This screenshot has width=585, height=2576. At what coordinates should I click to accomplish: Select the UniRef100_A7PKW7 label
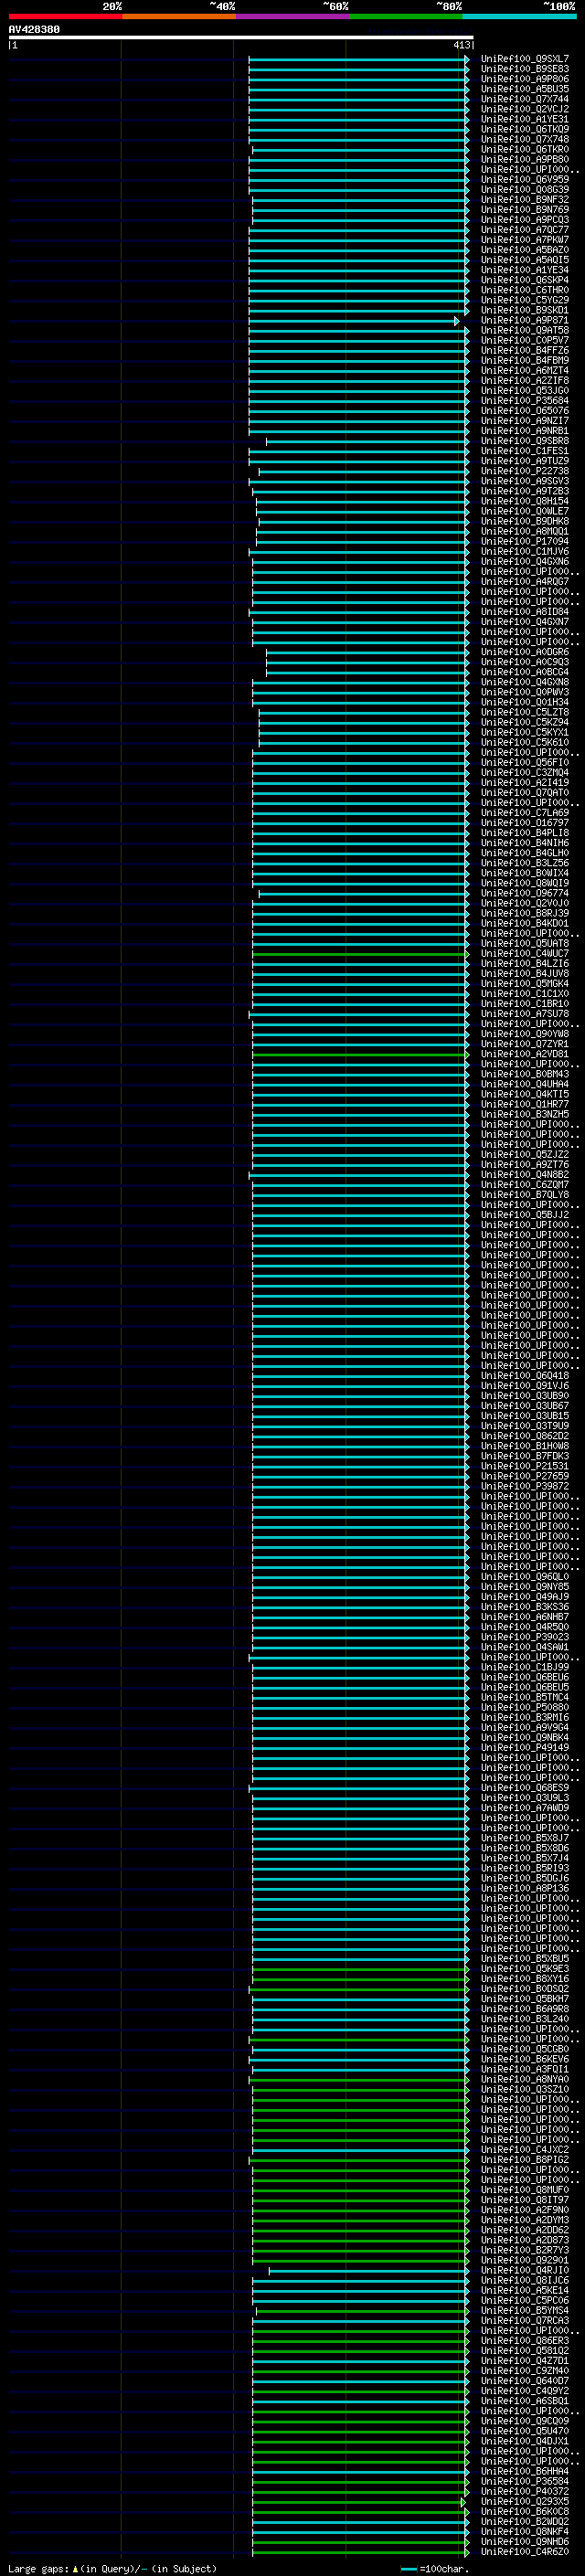[x=524, y=240]
